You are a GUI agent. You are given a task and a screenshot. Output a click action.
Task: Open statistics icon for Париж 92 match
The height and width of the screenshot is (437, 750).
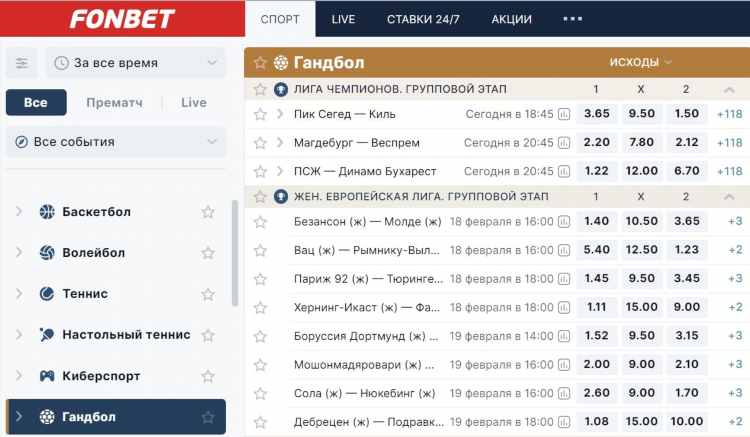564,279
